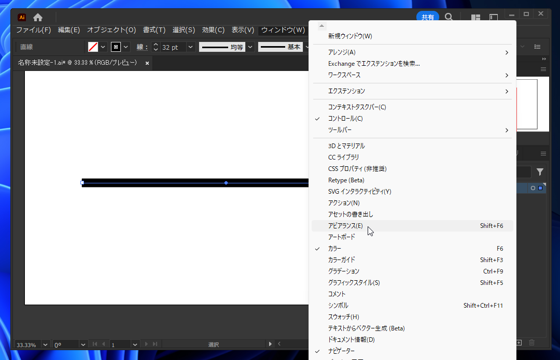The image size is (560, 360).
Task: Go to the next artboard arrow
Action: tap(146, 344)
